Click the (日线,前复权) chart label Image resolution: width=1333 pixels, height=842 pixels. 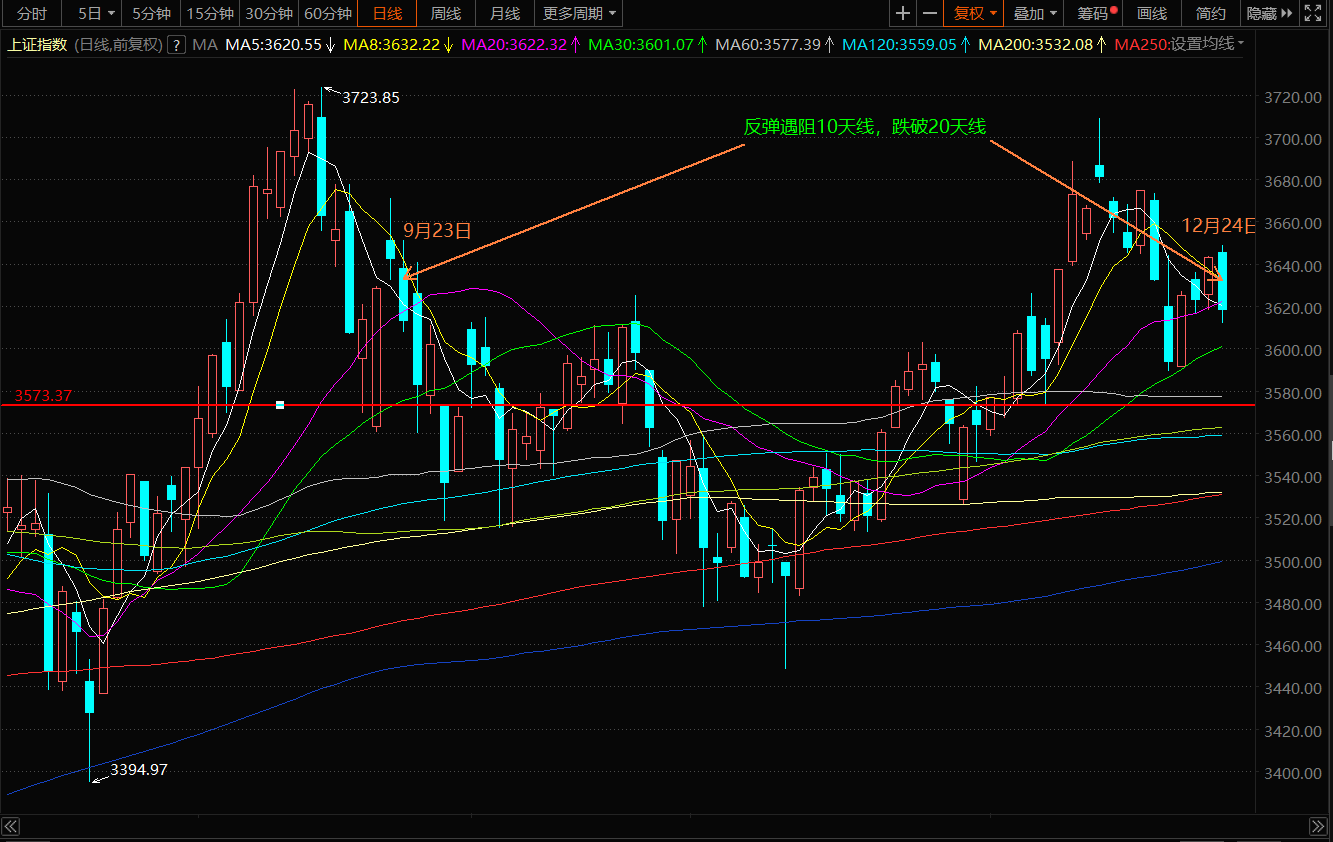[x=119, y=45]
